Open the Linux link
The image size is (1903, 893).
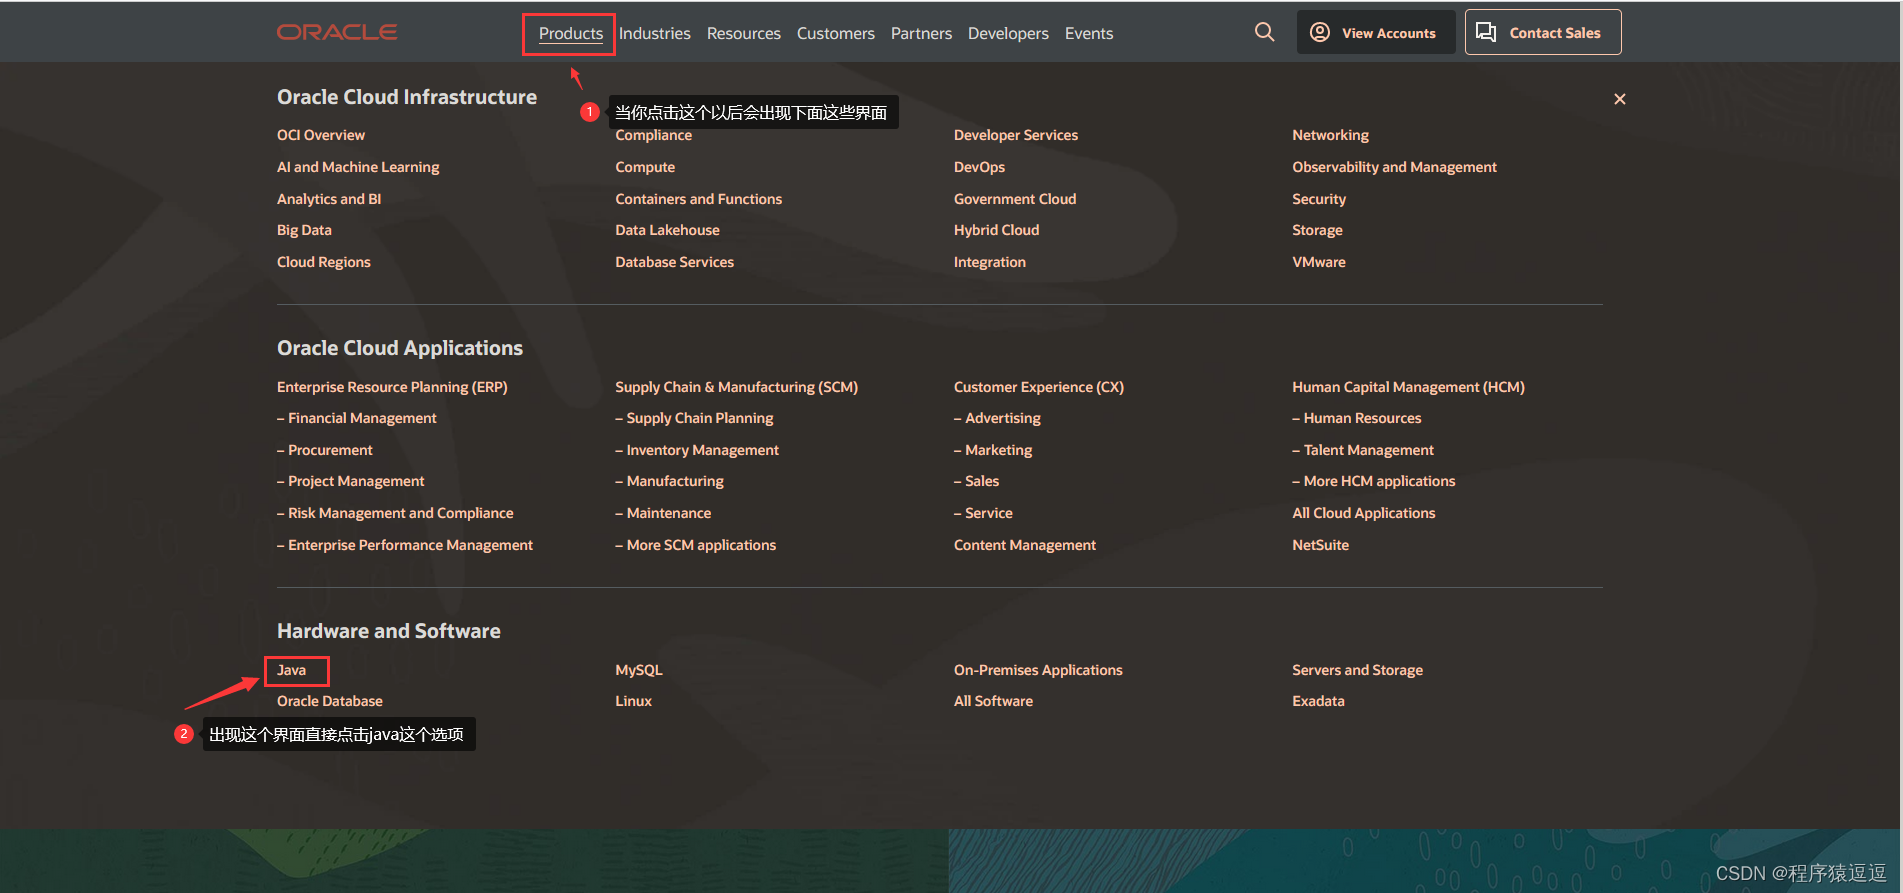click(634, 701)
